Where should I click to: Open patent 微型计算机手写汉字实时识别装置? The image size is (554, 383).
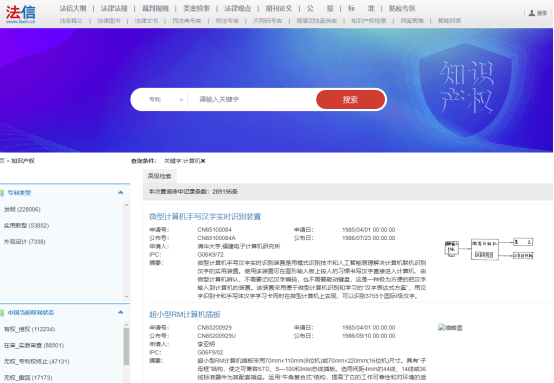(x=205, y=217)
